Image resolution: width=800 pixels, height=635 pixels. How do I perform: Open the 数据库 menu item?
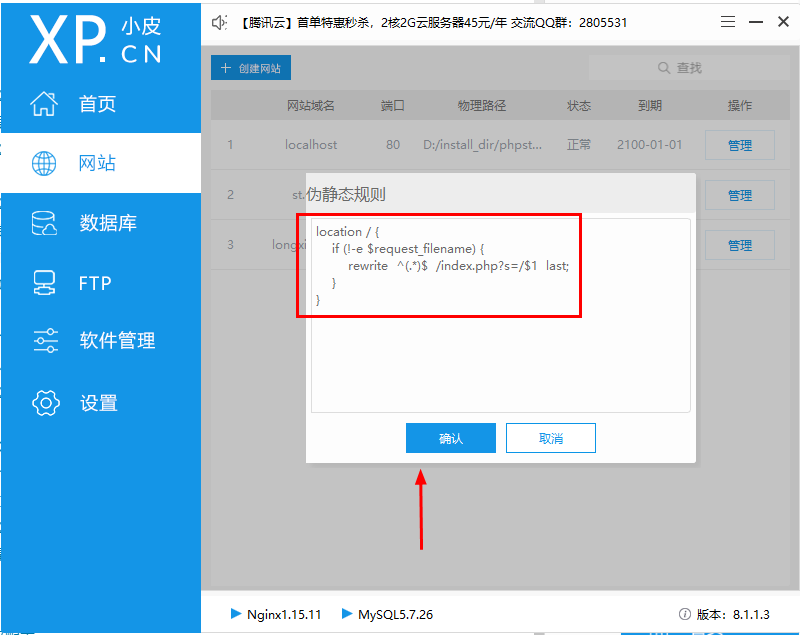(101, 223)
